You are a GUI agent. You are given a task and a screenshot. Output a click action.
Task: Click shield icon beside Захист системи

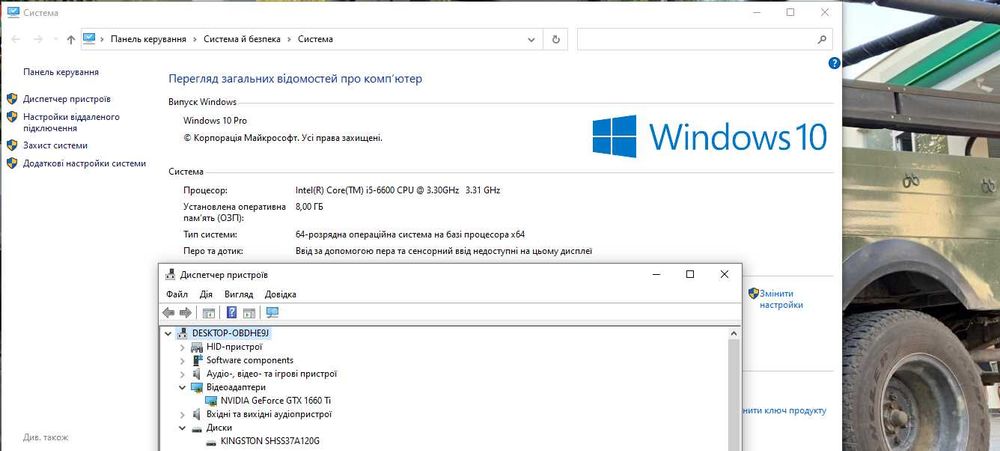coord(12,145)
